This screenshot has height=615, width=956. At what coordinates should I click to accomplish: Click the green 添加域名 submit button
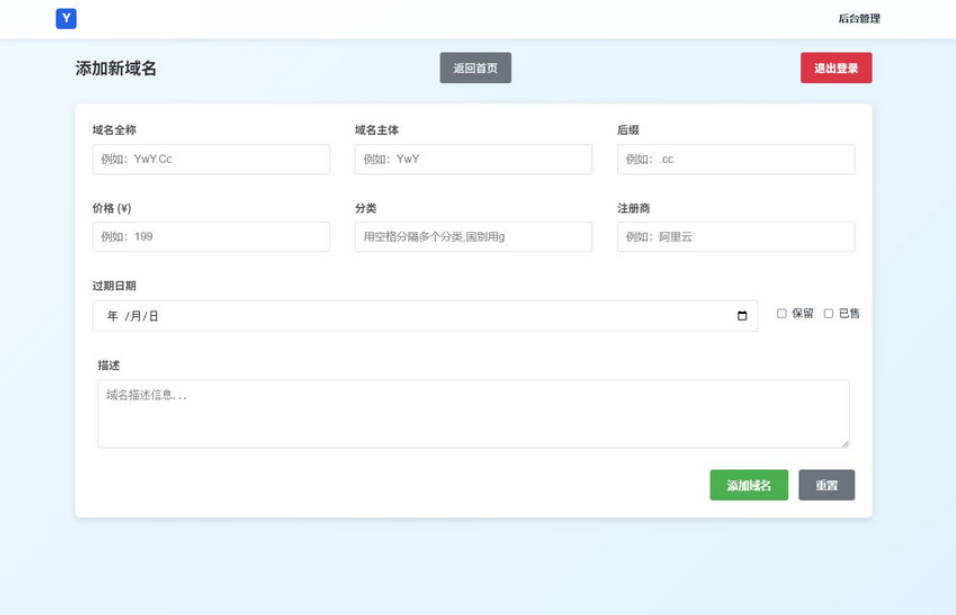coord(749,484)
